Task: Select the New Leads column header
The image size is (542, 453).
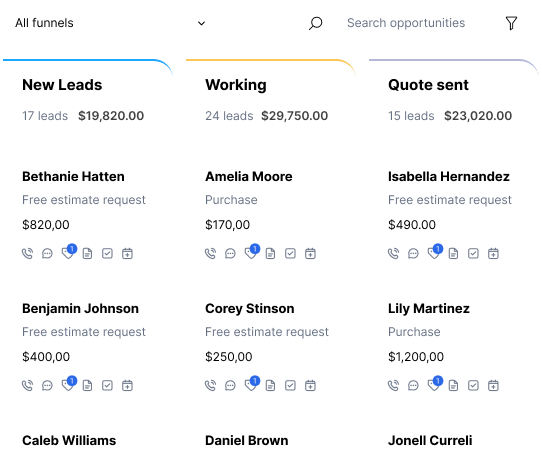Action: (x=62, y=85)
